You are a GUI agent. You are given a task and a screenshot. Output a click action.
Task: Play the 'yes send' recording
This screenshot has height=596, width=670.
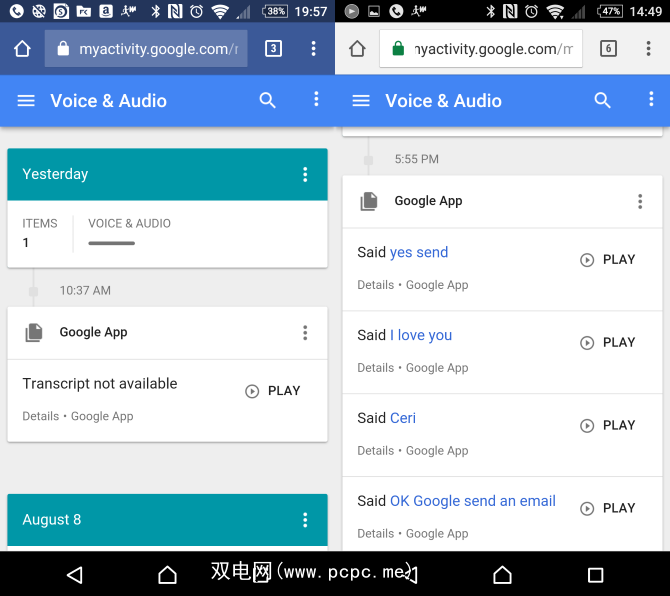click(x=608, y=260)
